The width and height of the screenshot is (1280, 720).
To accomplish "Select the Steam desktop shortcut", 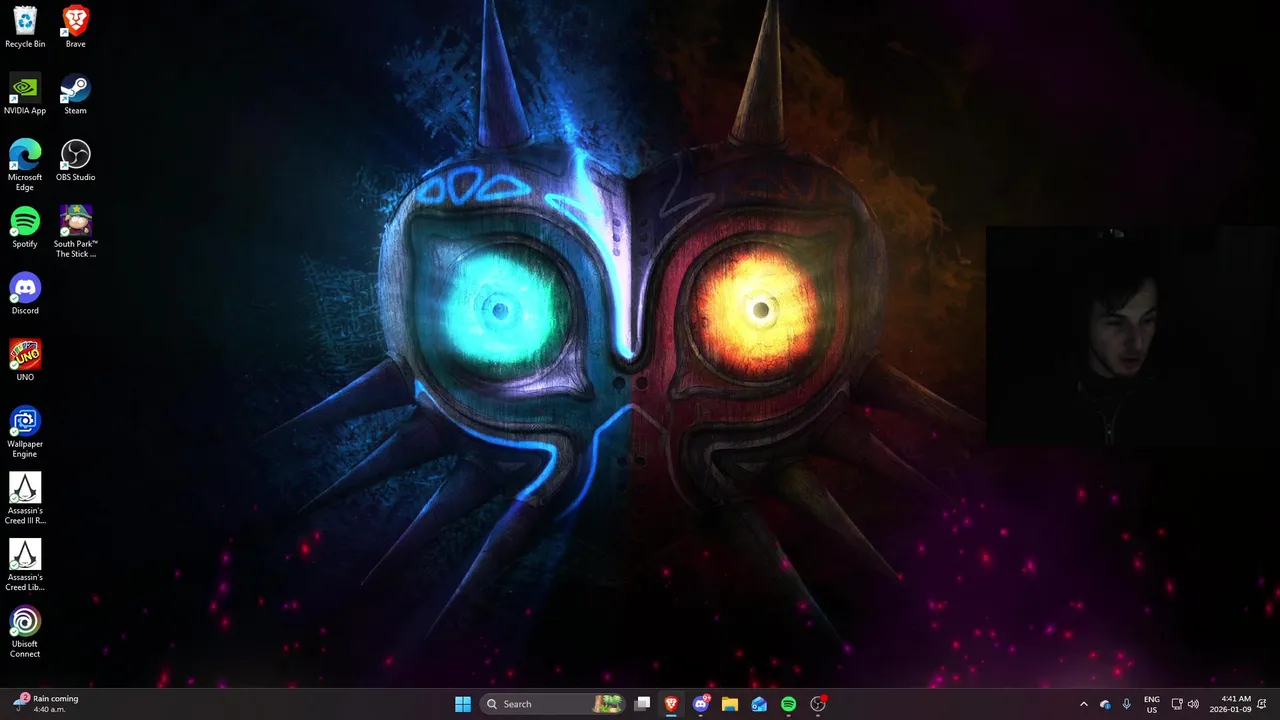I will tap(75, 94).
